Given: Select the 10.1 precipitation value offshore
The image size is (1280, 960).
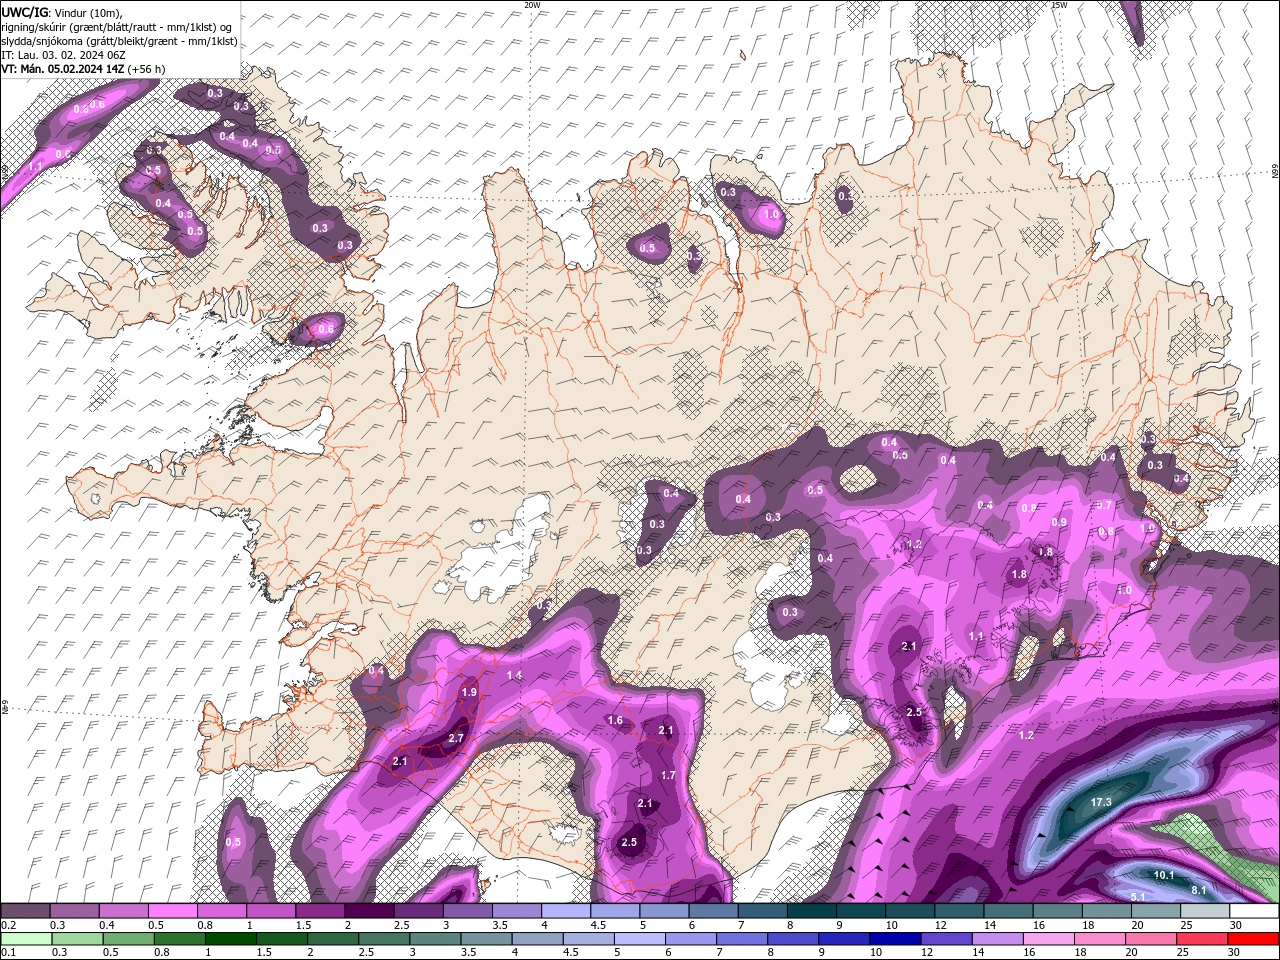Looking at the screenshot, I should coord(1164,875).
